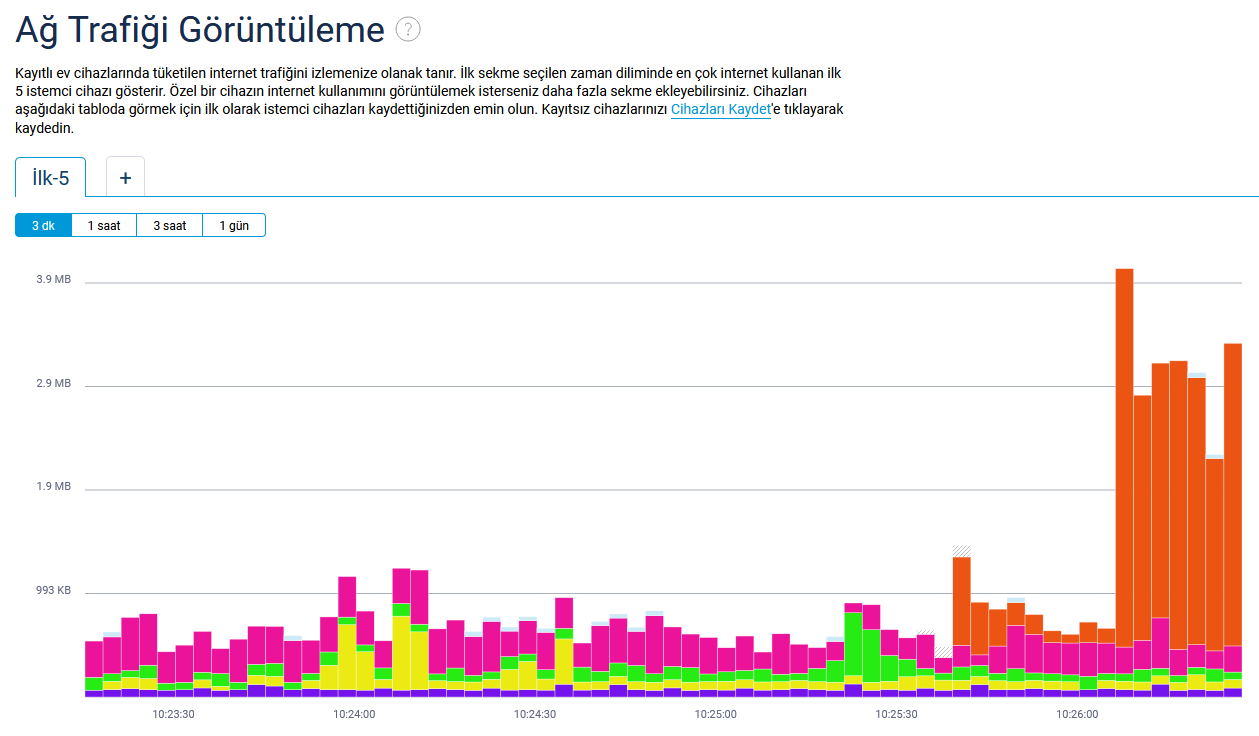Click the 3.9 MB axis label
The width and height of the screenshot is (1259, 736).
click(x=54, y=280)
